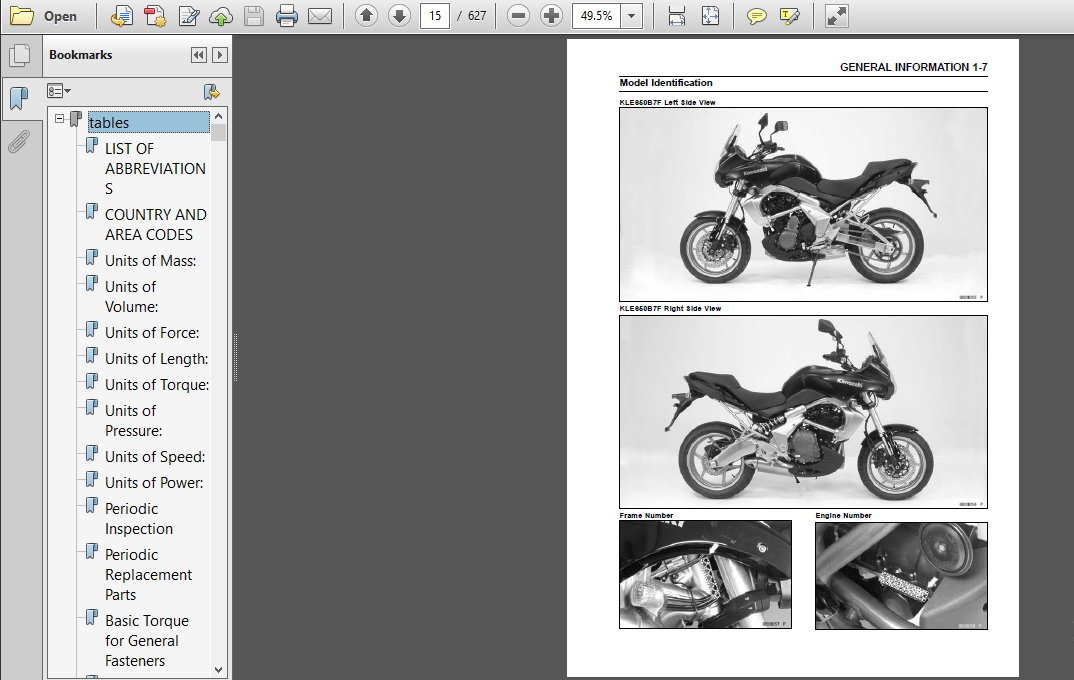Viewport: 1074px width, 680px height.
Task: Zoom in with plus button
Action: pos(551,16)
